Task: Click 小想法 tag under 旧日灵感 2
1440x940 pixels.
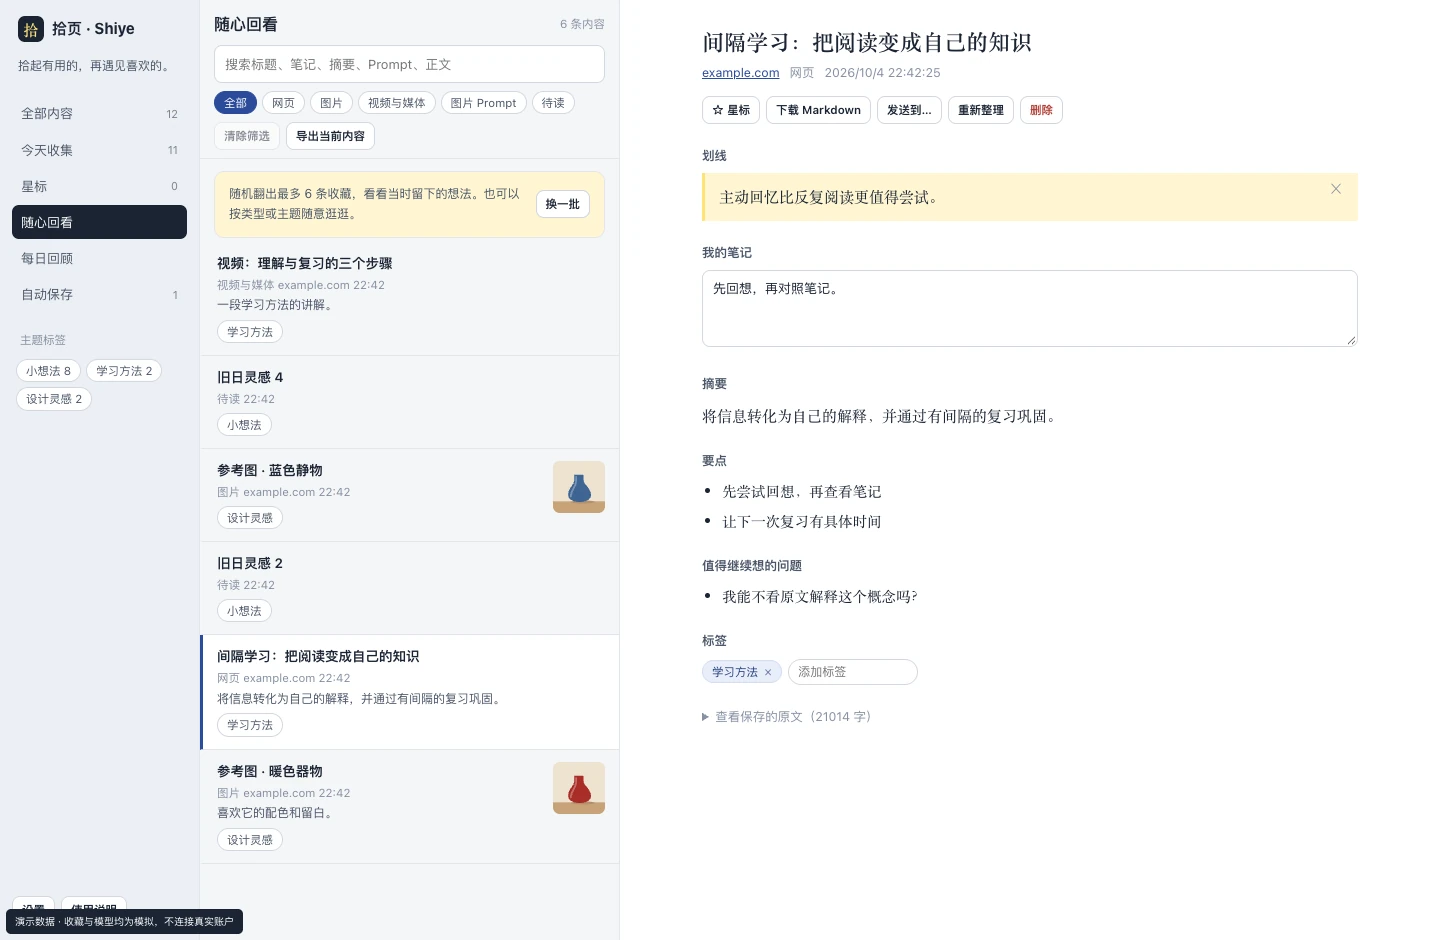Action: (244, 611)
